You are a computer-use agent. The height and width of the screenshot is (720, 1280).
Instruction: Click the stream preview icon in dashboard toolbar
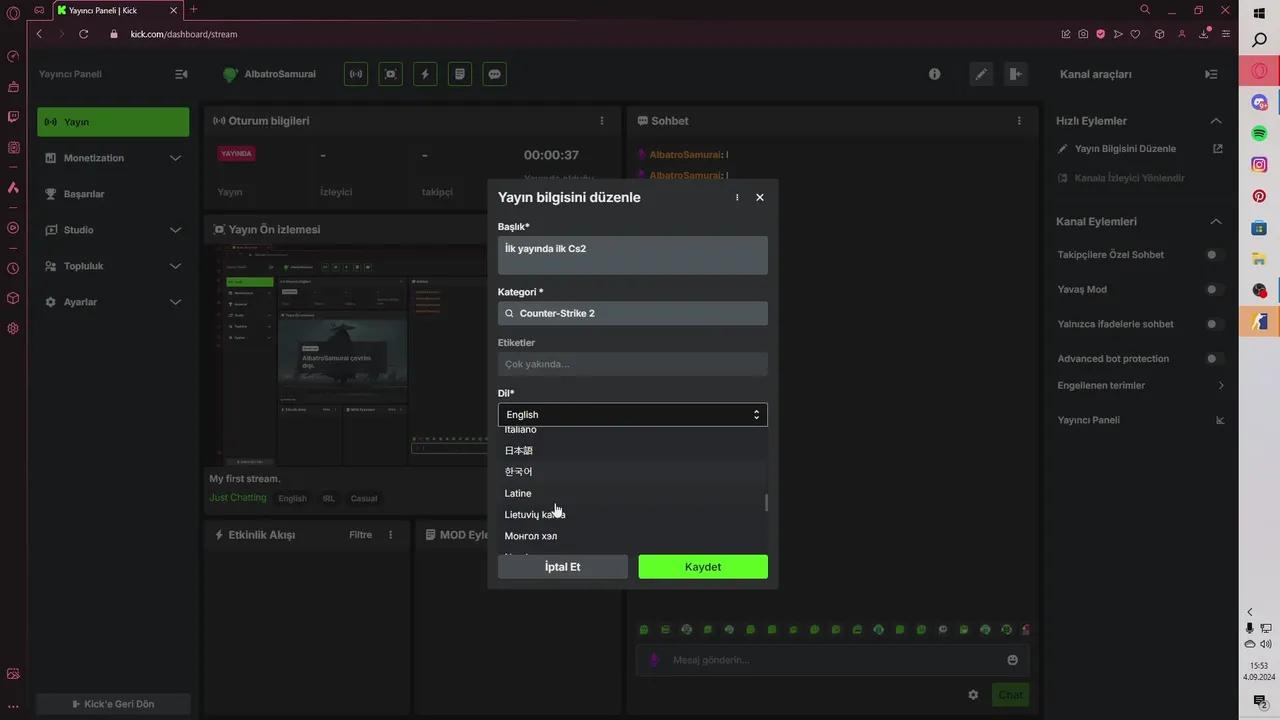coord(391,74)
